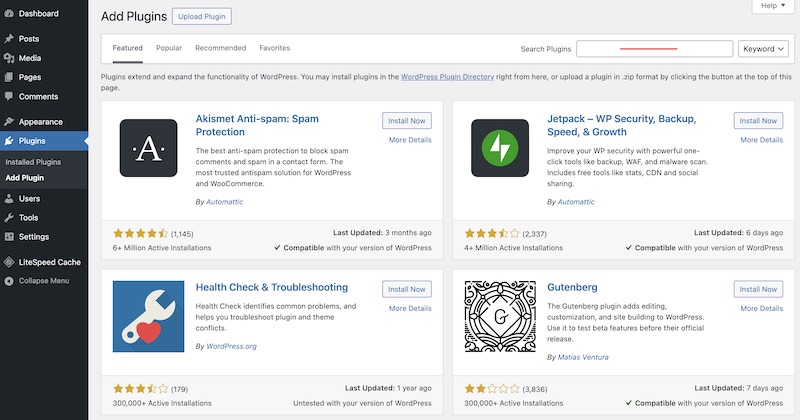Viewport: 800px width, 420px height.
Task: Click the Dashboard gauge icon
Action: (9, 14)
